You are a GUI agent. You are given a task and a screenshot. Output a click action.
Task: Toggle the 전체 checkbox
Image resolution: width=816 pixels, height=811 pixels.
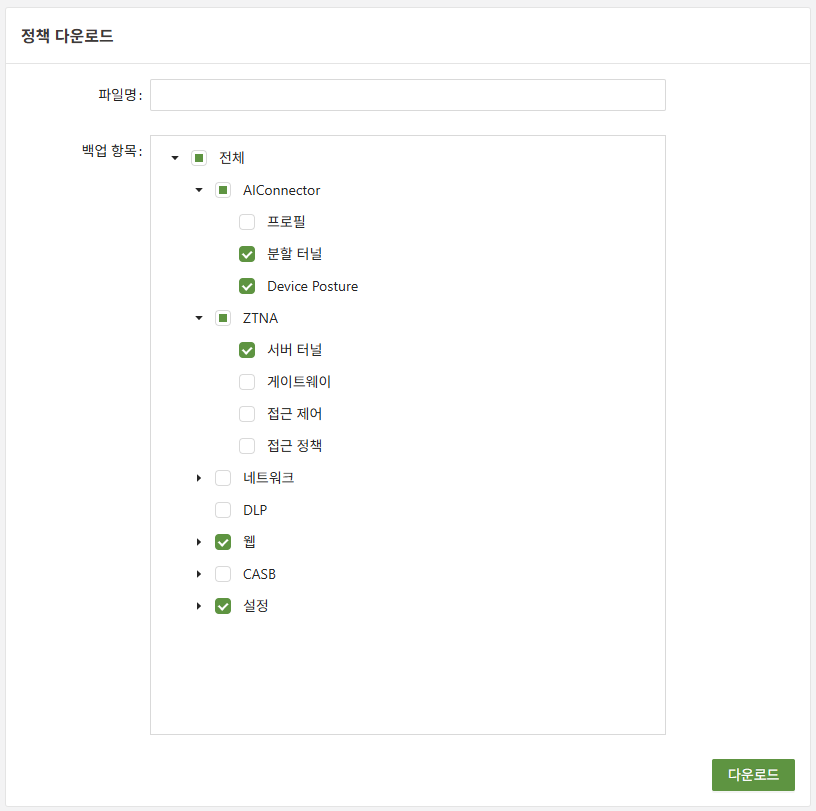199,158
